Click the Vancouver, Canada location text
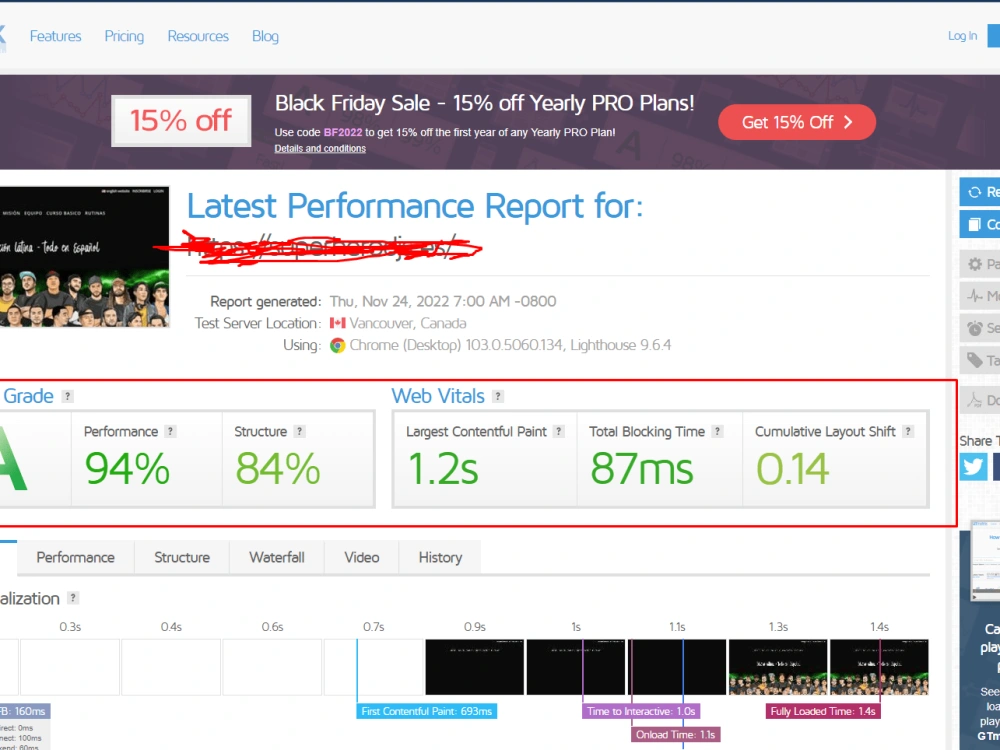This screenshot has width=1000, height=750. pos(408,323)
